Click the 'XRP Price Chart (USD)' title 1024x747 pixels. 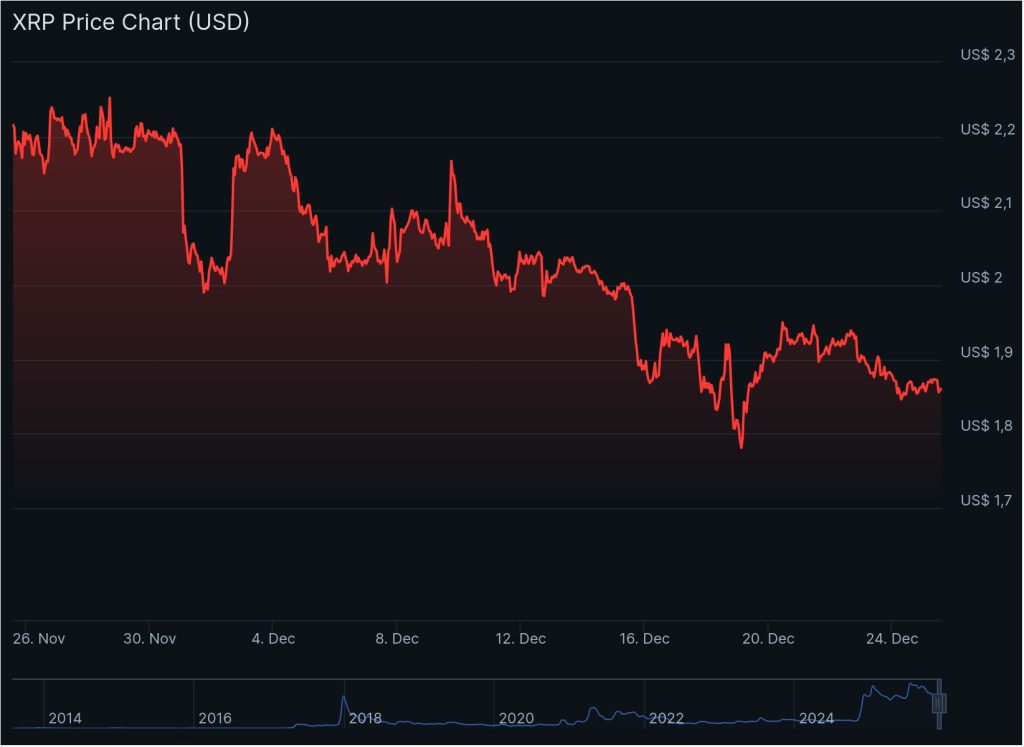coord(131,22)
